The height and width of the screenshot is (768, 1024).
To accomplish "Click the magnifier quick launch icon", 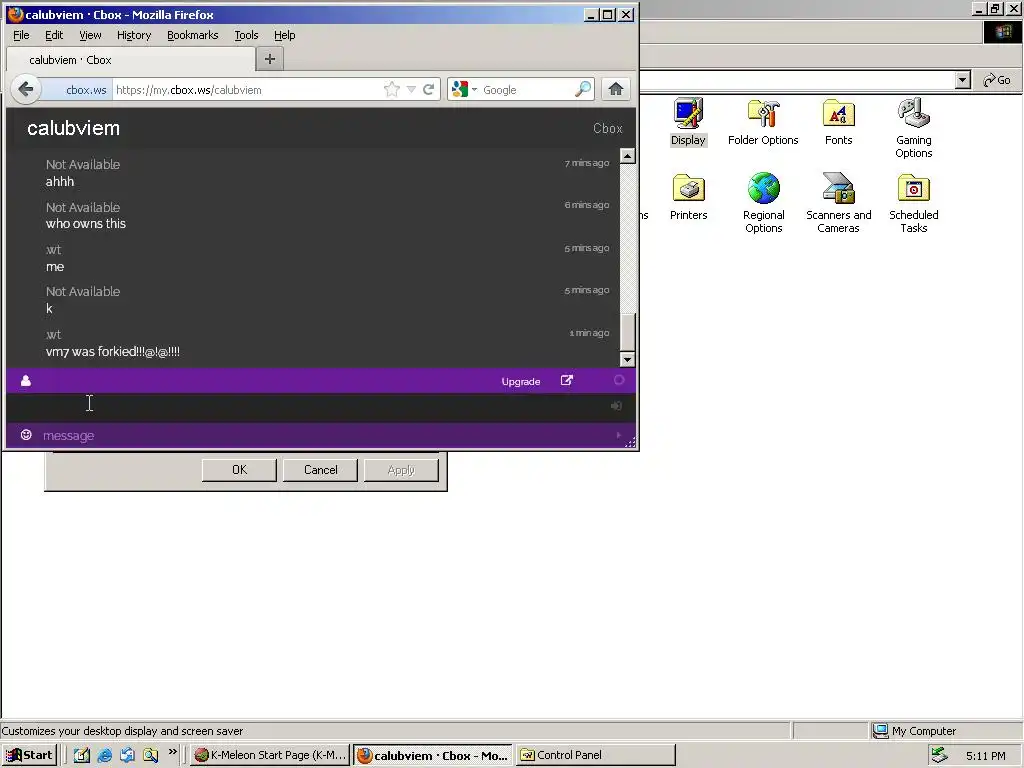I will click(151, 755).
